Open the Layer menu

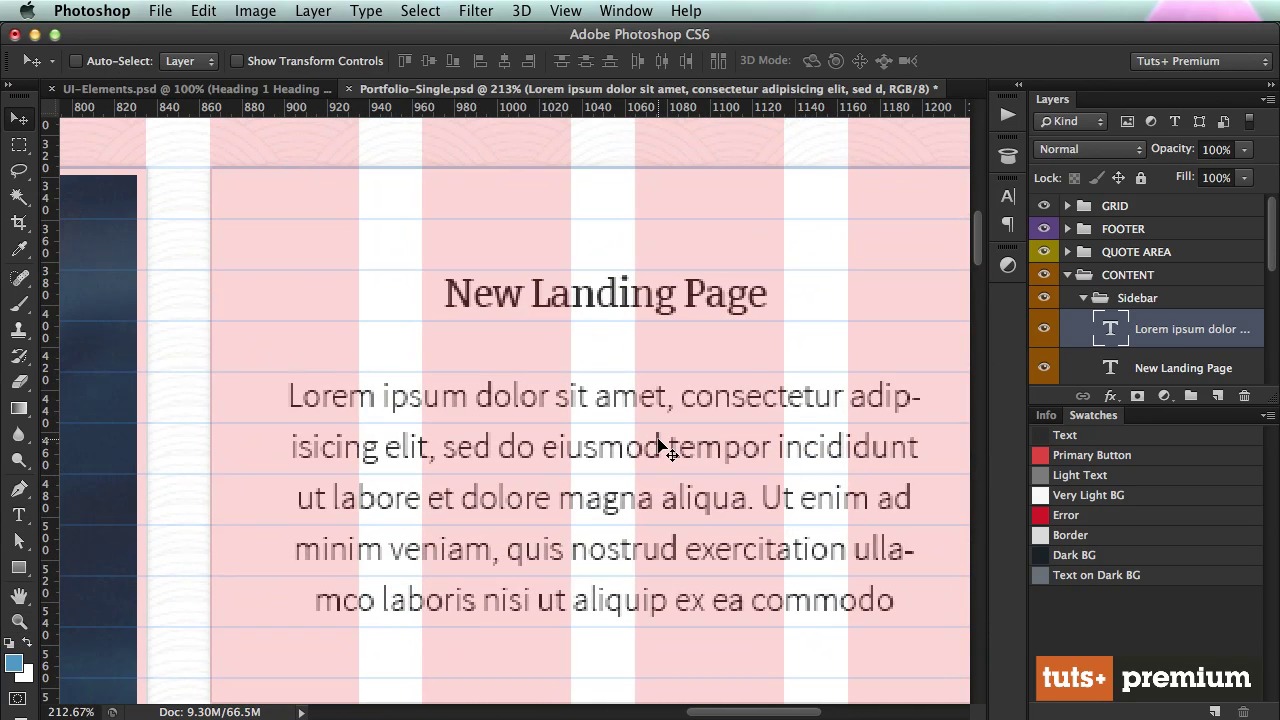click(313, 11)
